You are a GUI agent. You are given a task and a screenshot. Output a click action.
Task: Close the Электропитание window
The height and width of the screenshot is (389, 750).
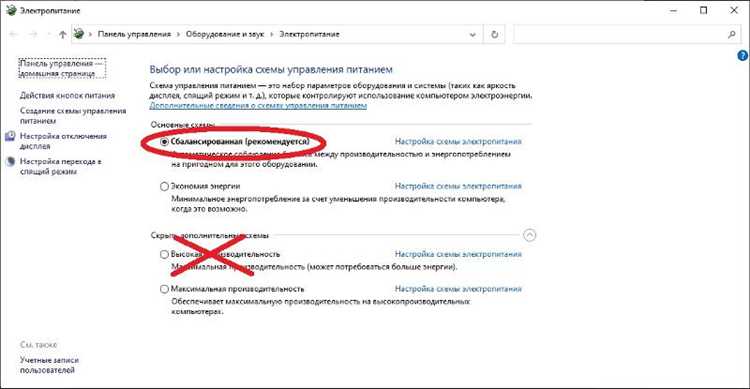coord(734,11)
